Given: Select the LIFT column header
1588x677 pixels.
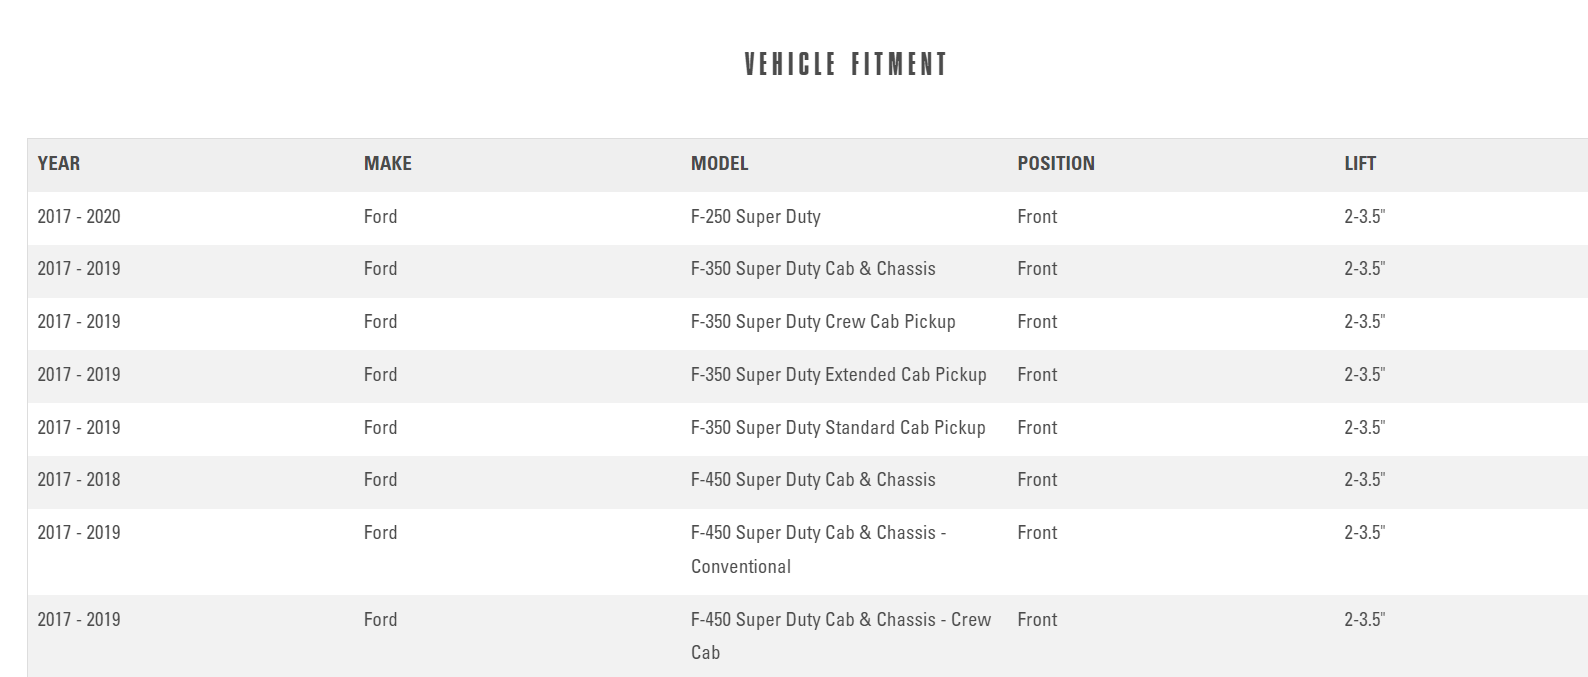Looking at the screenshot, I should 1360,163.
